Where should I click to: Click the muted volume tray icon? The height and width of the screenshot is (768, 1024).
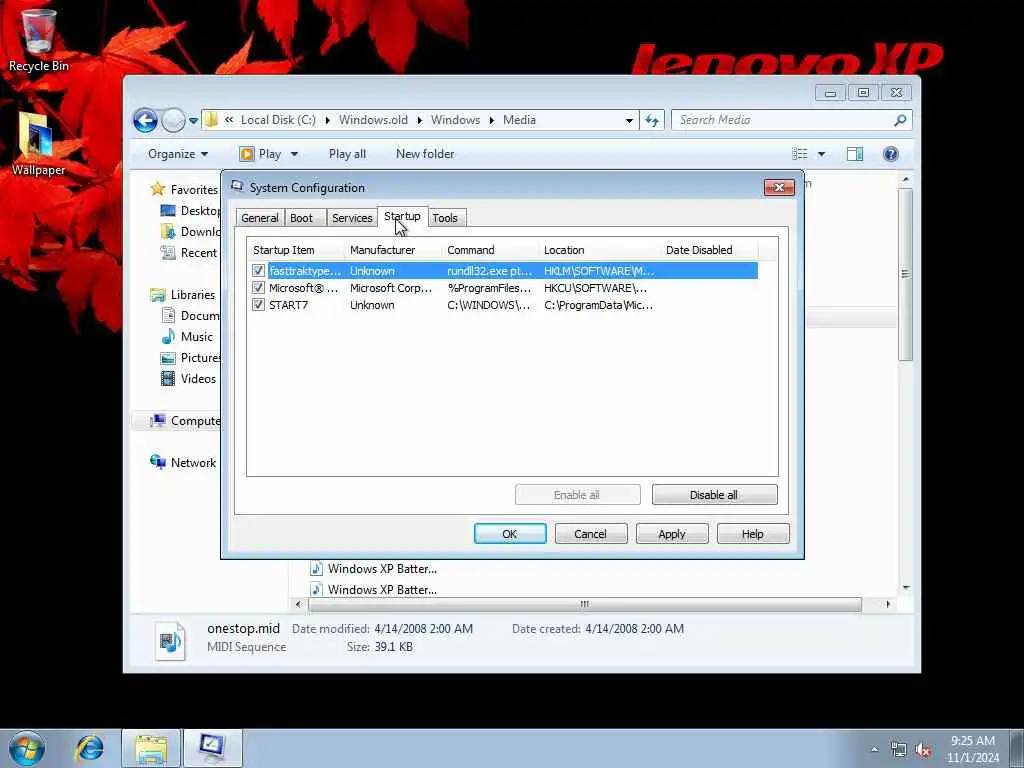click(x=923, y=750)
